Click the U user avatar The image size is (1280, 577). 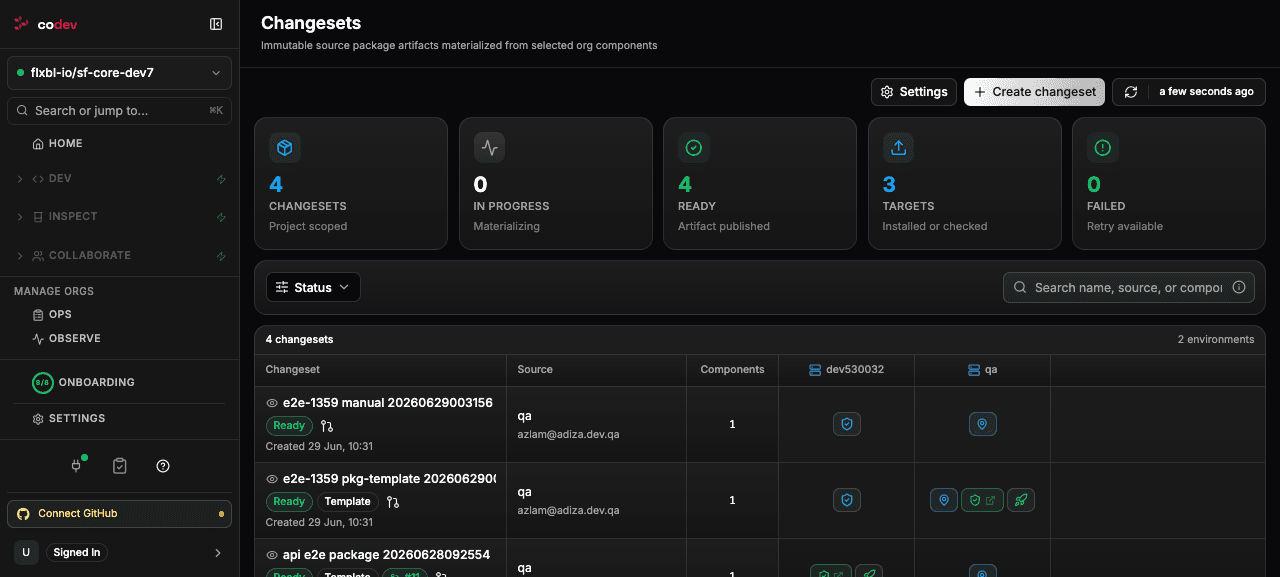point(26,552)
